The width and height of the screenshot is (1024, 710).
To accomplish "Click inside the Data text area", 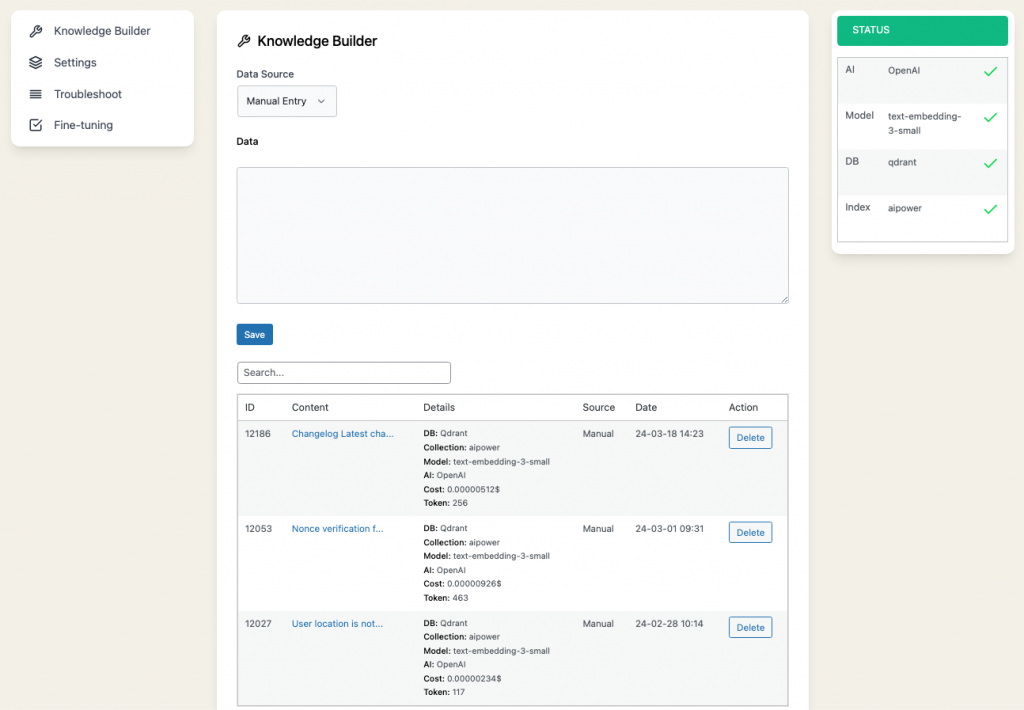I will click(x=512, y=235).
